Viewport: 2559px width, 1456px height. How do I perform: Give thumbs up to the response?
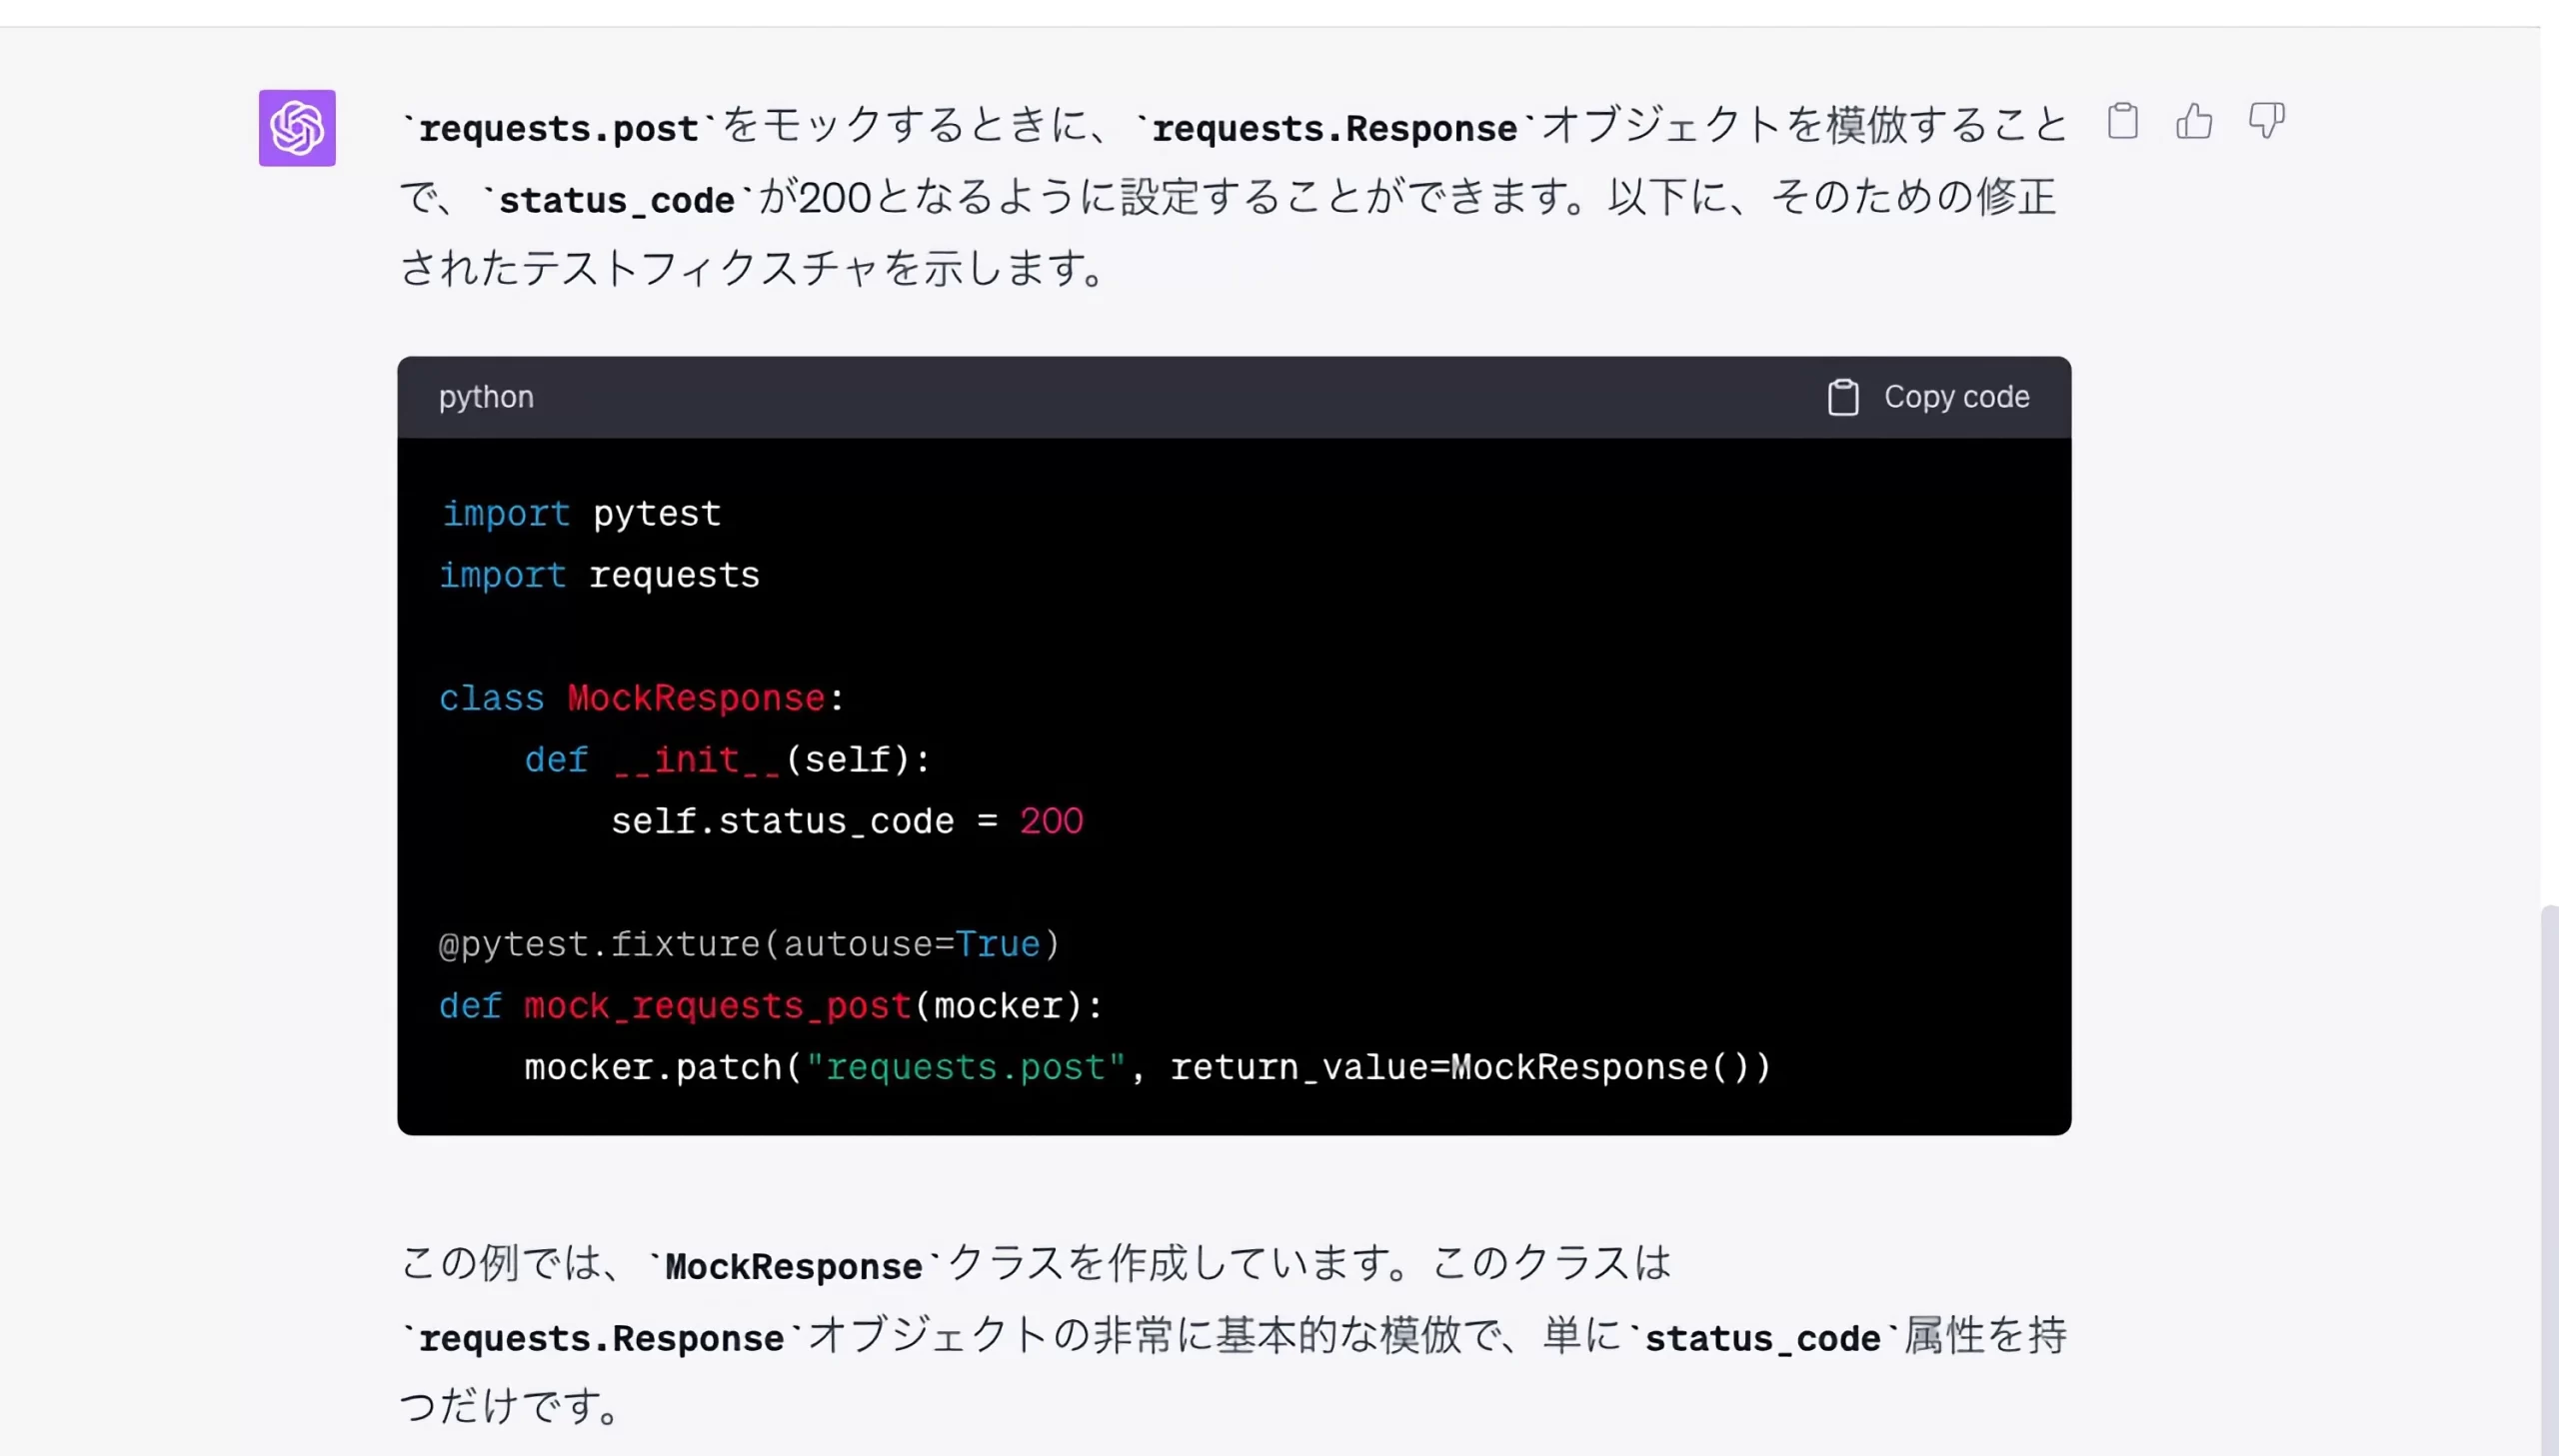coord(2194,121)
